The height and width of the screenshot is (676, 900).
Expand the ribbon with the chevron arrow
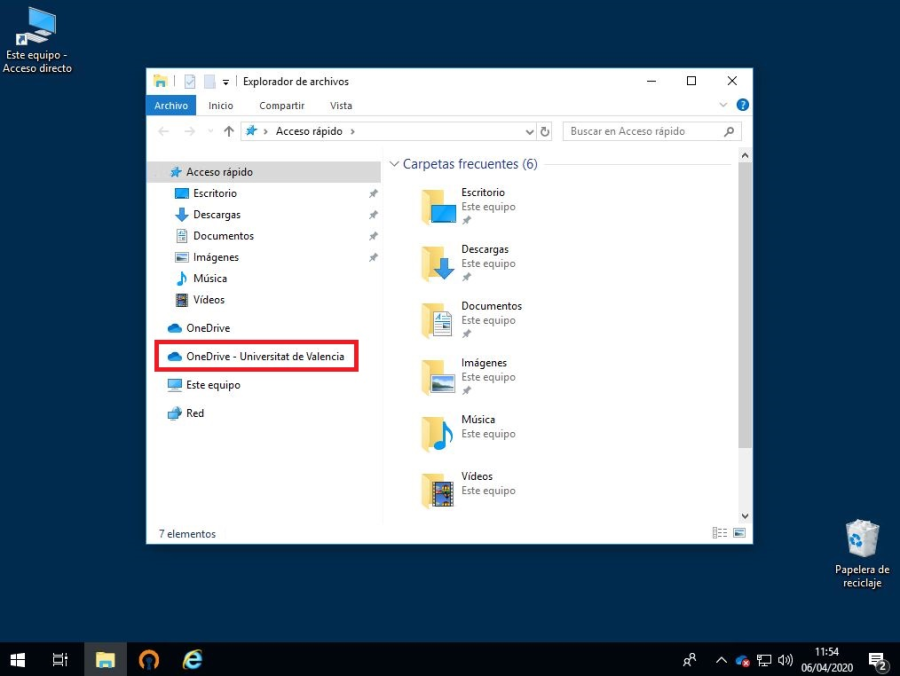tap(723, 105)
